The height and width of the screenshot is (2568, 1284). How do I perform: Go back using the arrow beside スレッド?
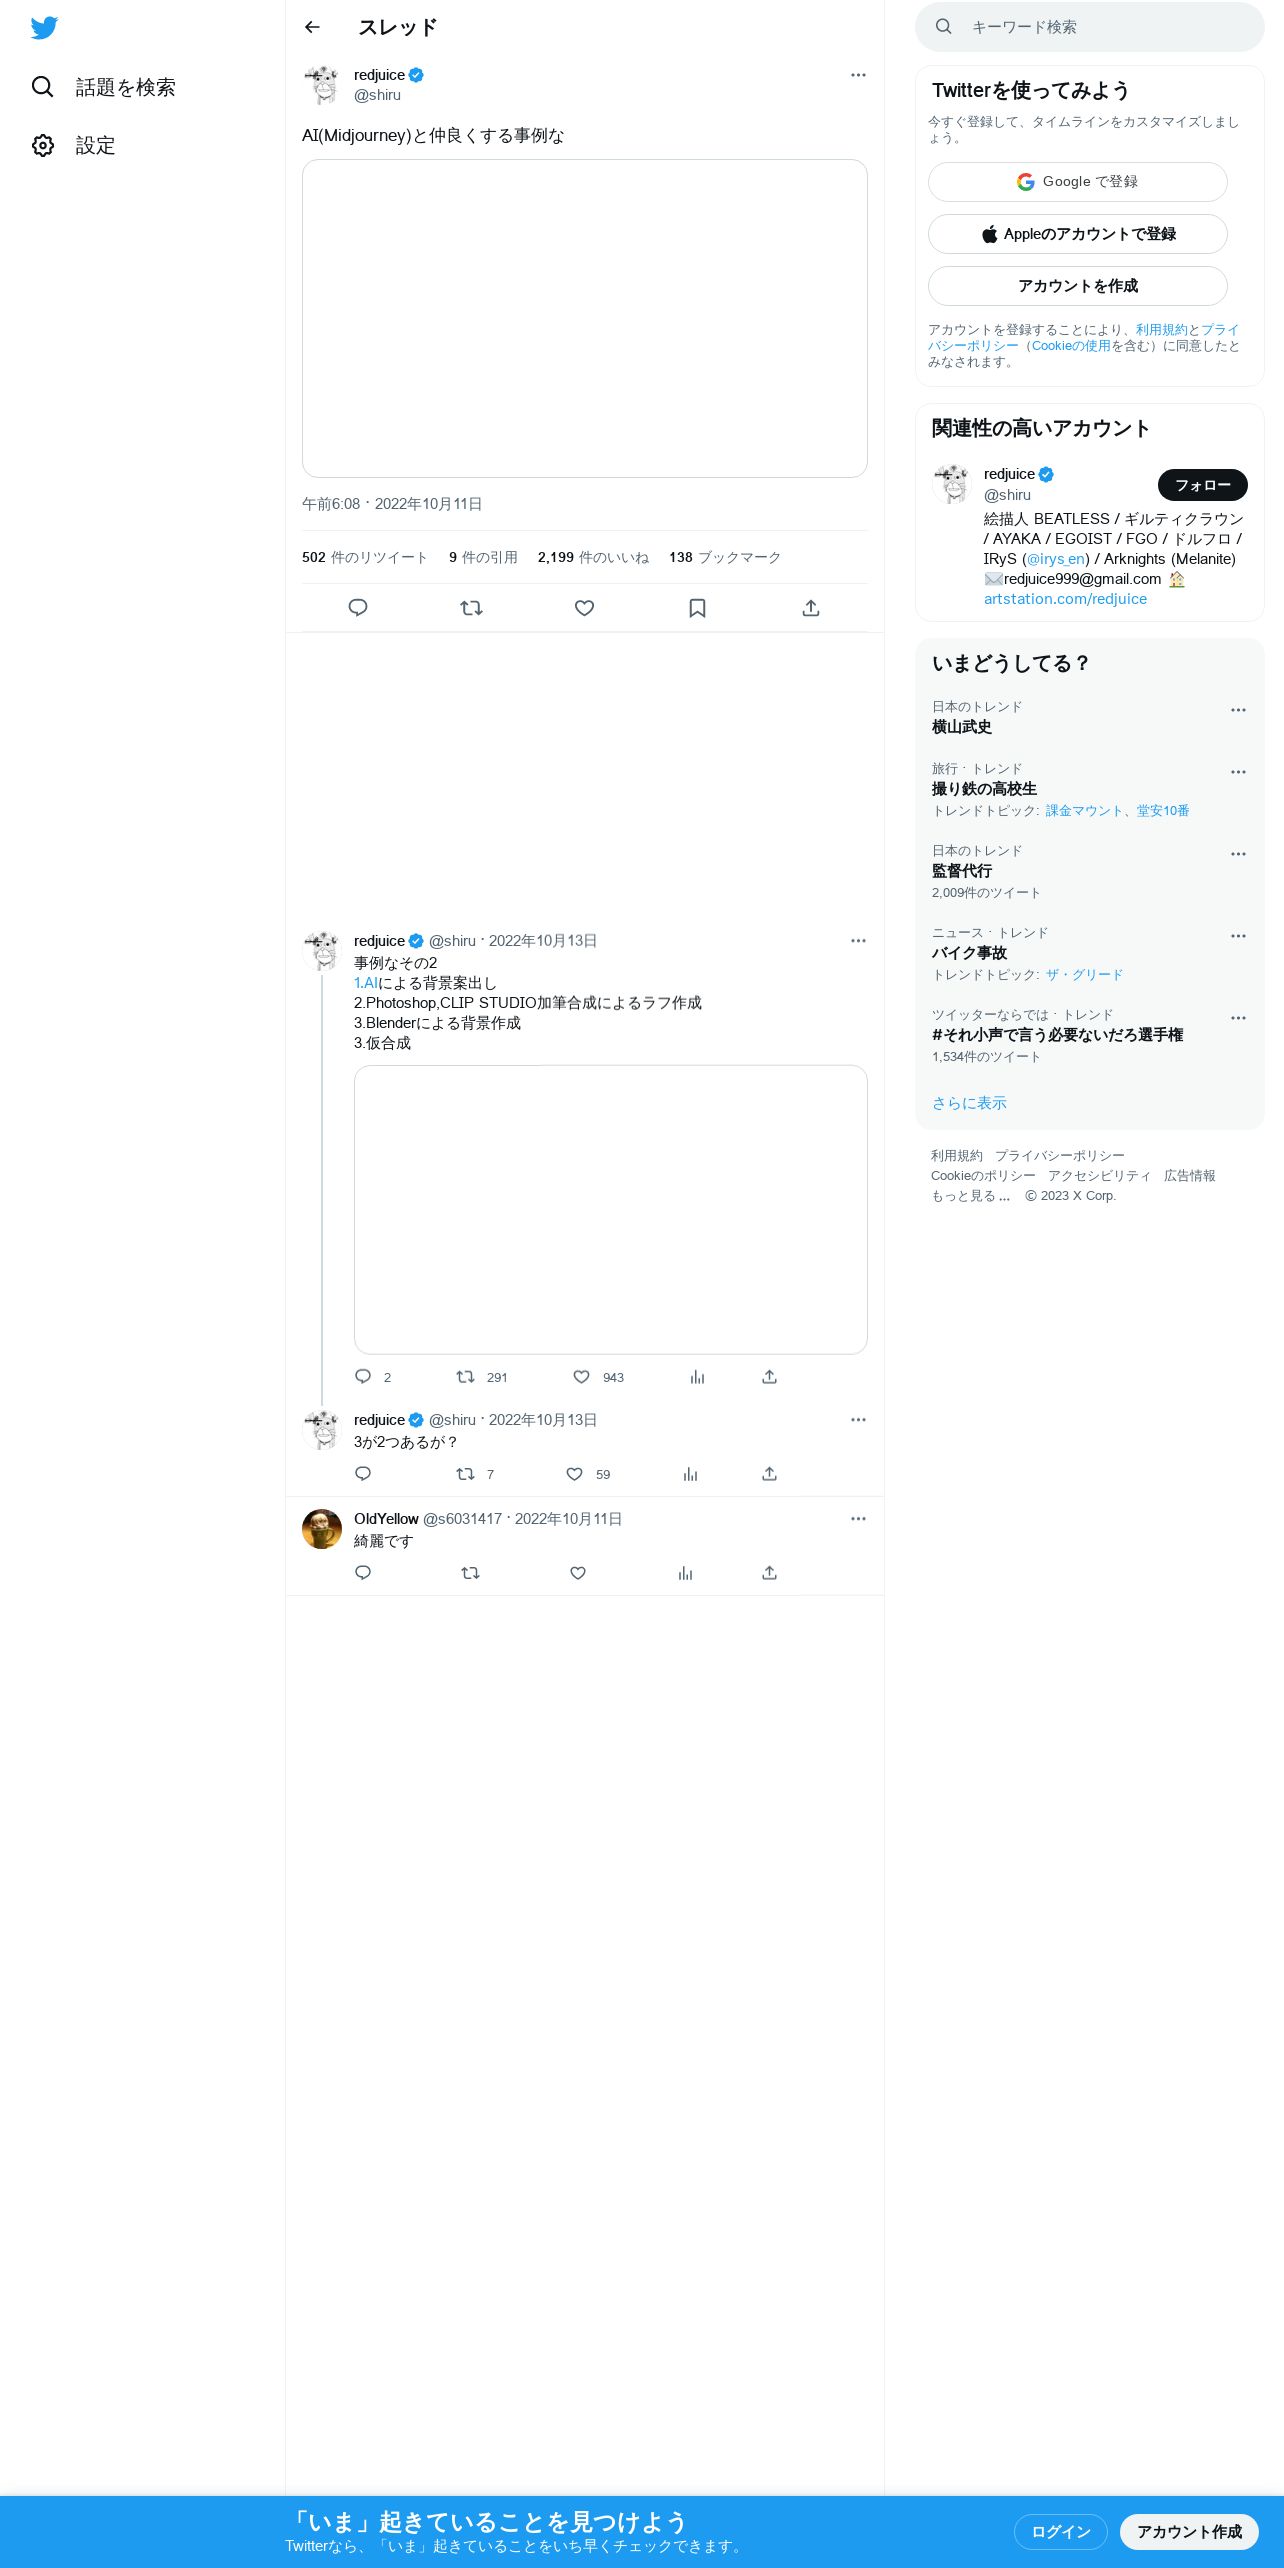click(312, 27)
